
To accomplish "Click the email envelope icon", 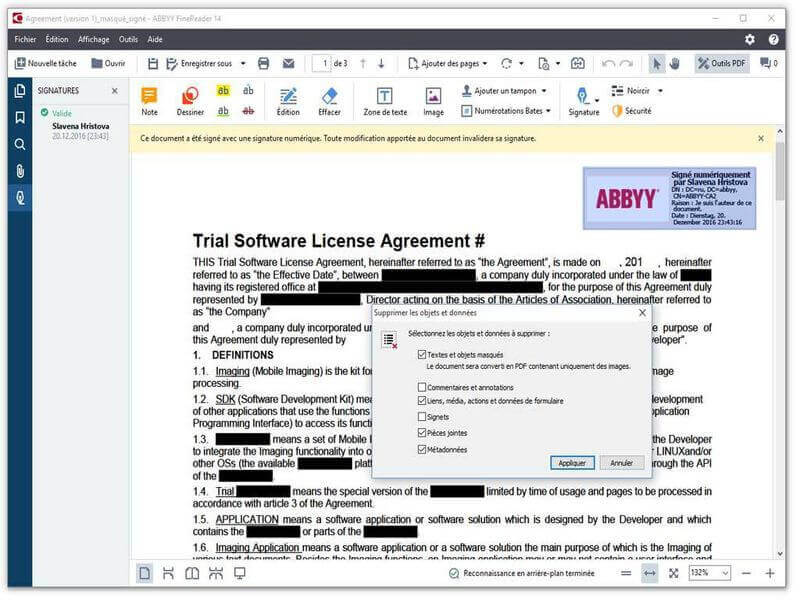I will coord(288,63).
